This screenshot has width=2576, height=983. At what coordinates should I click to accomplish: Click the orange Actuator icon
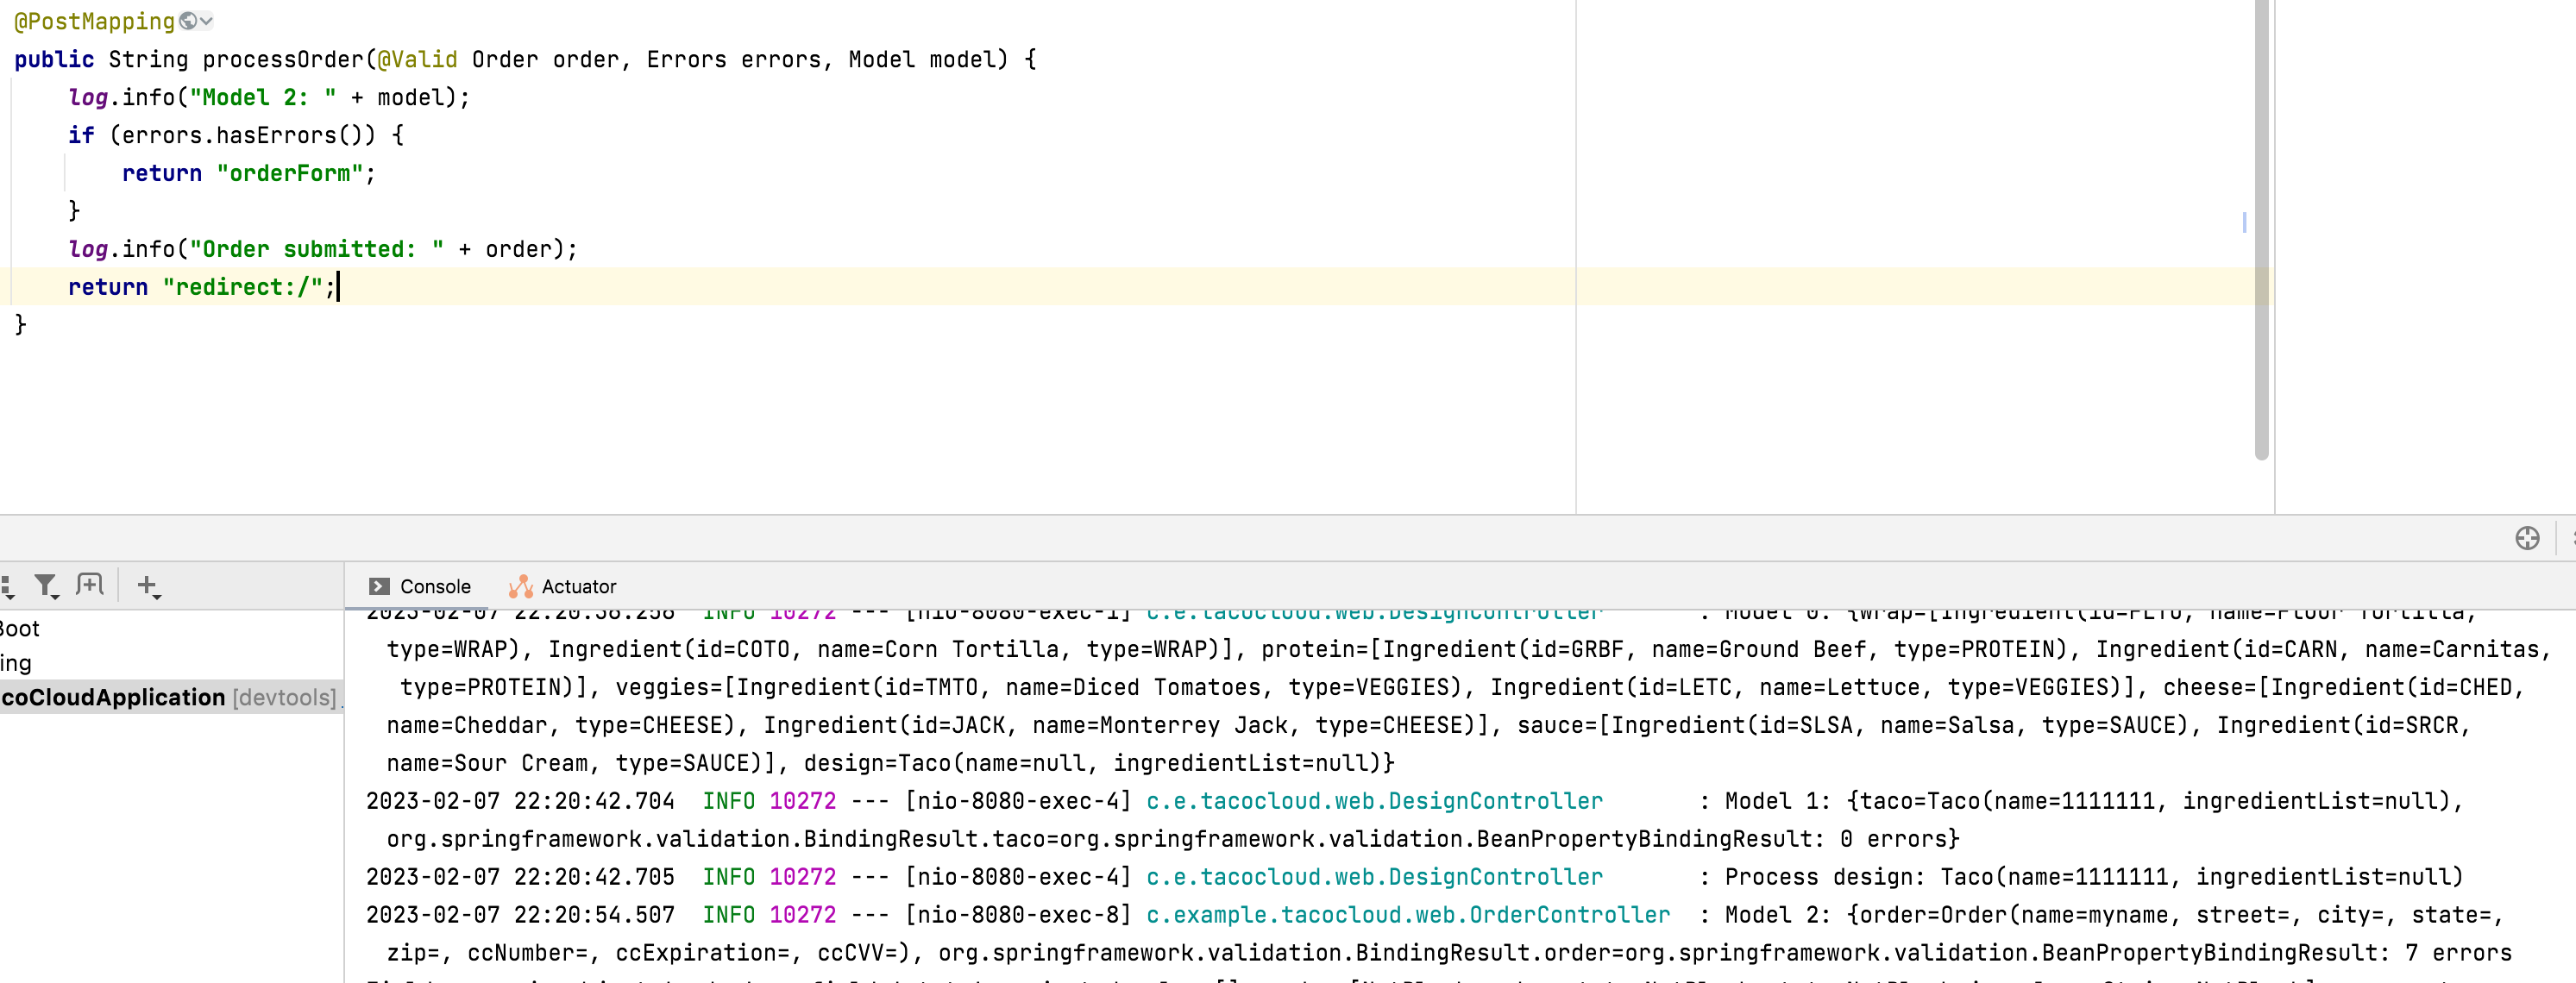(521, 586)
